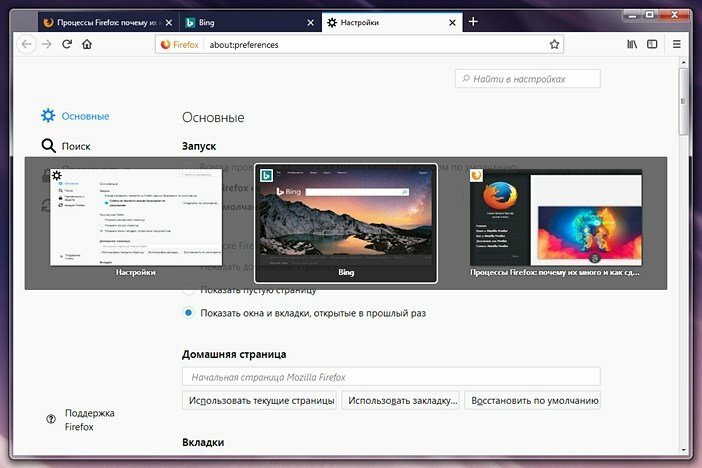Image resolution: width=702 pixels, height=468 pixels.
Task: Minimize the Firefox window
Action: [632, 15]
